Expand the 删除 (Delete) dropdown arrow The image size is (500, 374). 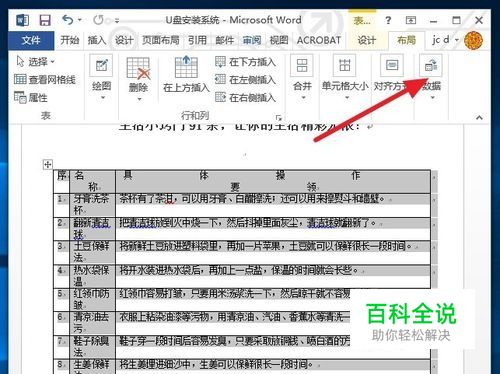pyautogui.click(x=139, y=99)
